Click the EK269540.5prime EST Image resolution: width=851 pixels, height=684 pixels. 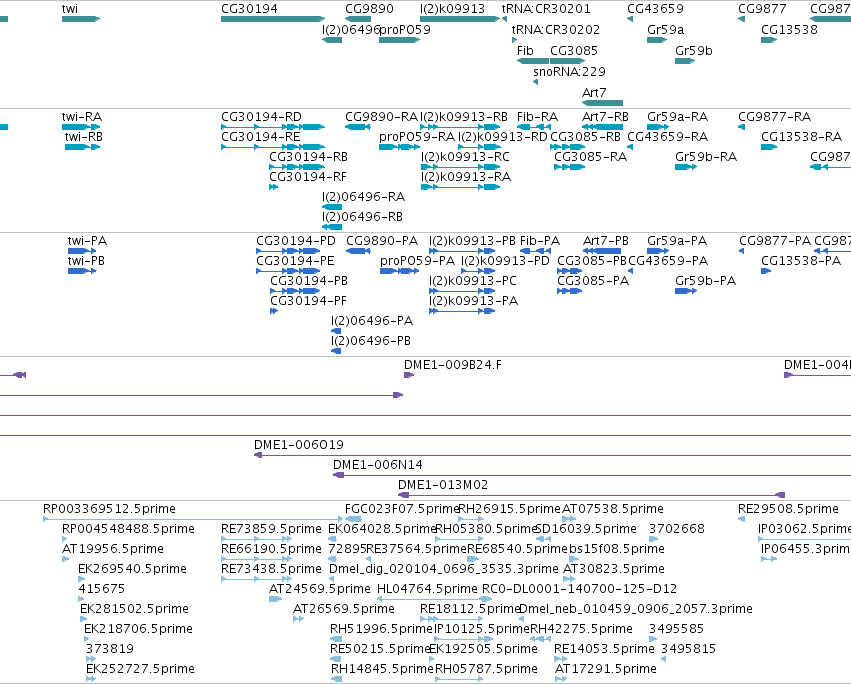pyautogui.click(x=81, y=579)
